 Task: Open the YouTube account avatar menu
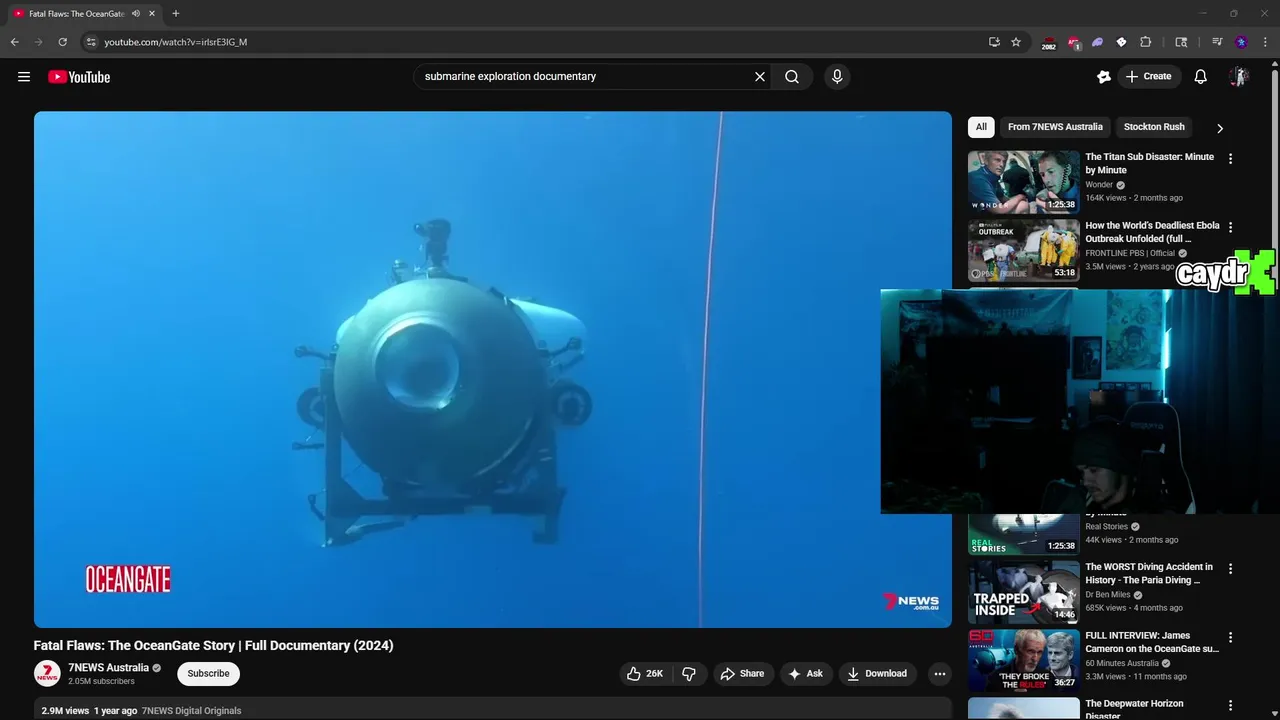coord(1239,77)
